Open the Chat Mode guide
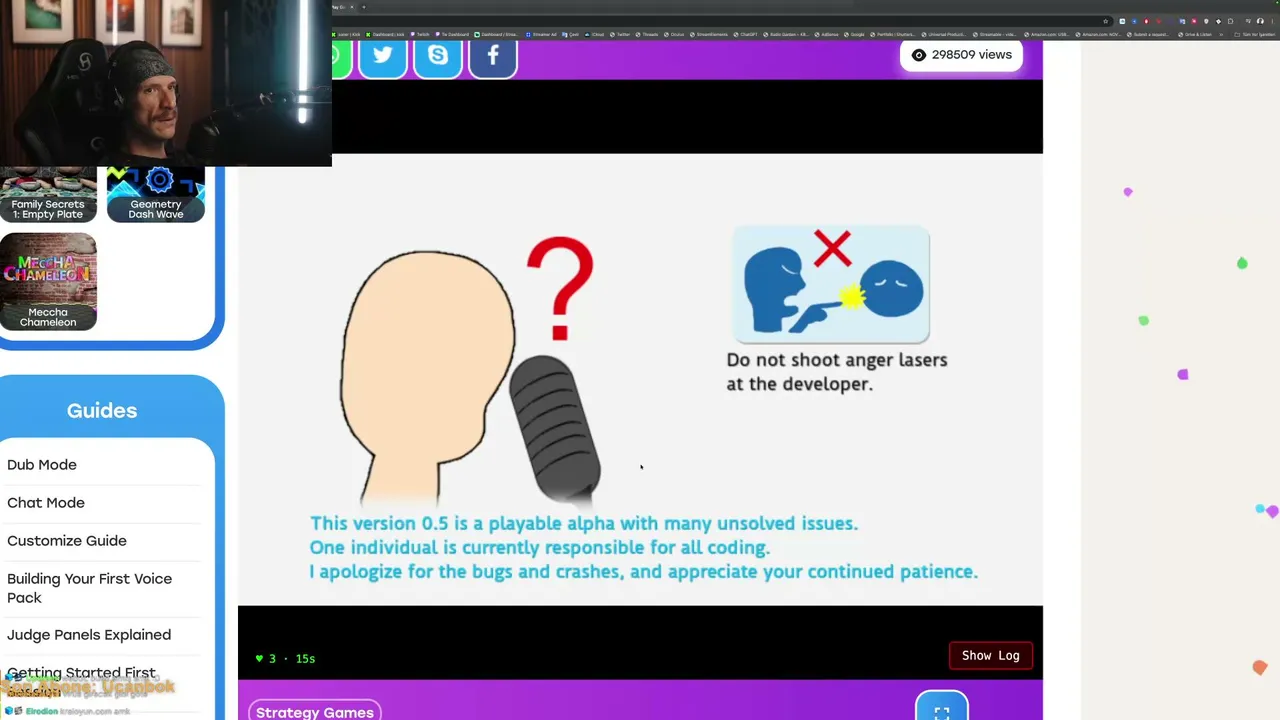The width and height of the screenshot is (1280, 720). tap(46, 503)
